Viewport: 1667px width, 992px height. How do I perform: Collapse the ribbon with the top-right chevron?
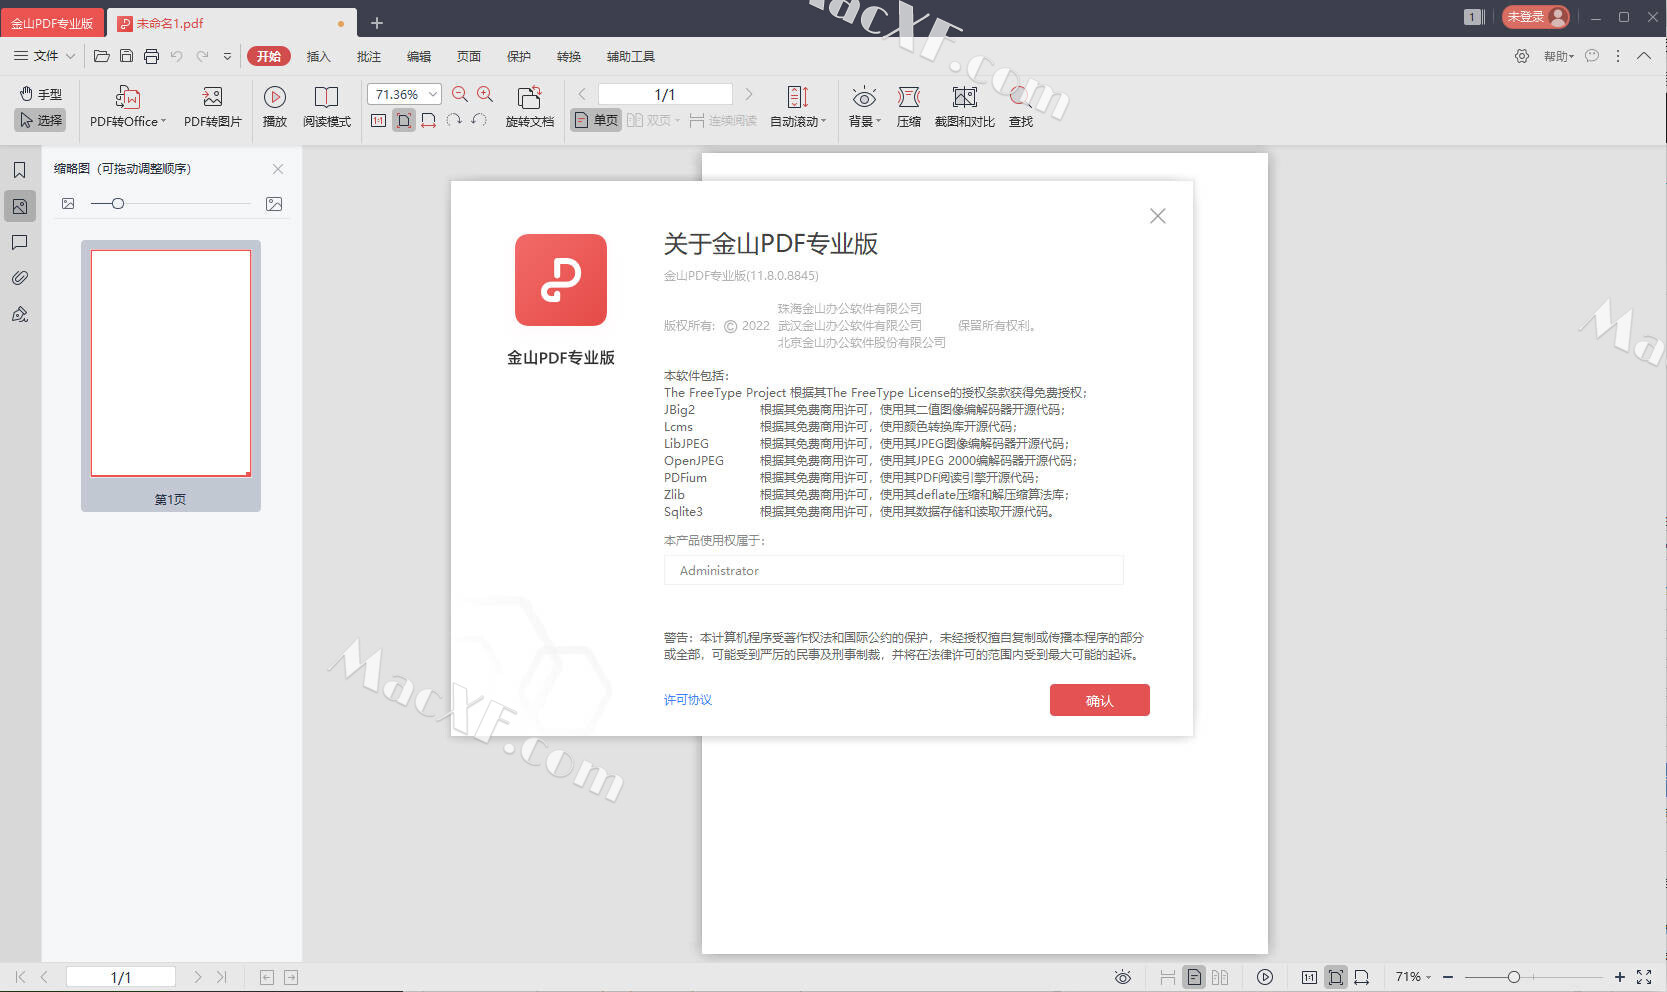1644,56
